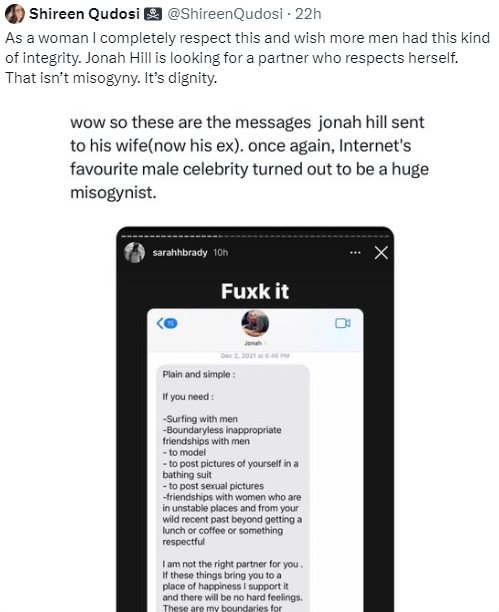The width and height of the screenshot is (499, 612).
Task: Click the sarahhbrady username in the story
Action: pos(180,253)
